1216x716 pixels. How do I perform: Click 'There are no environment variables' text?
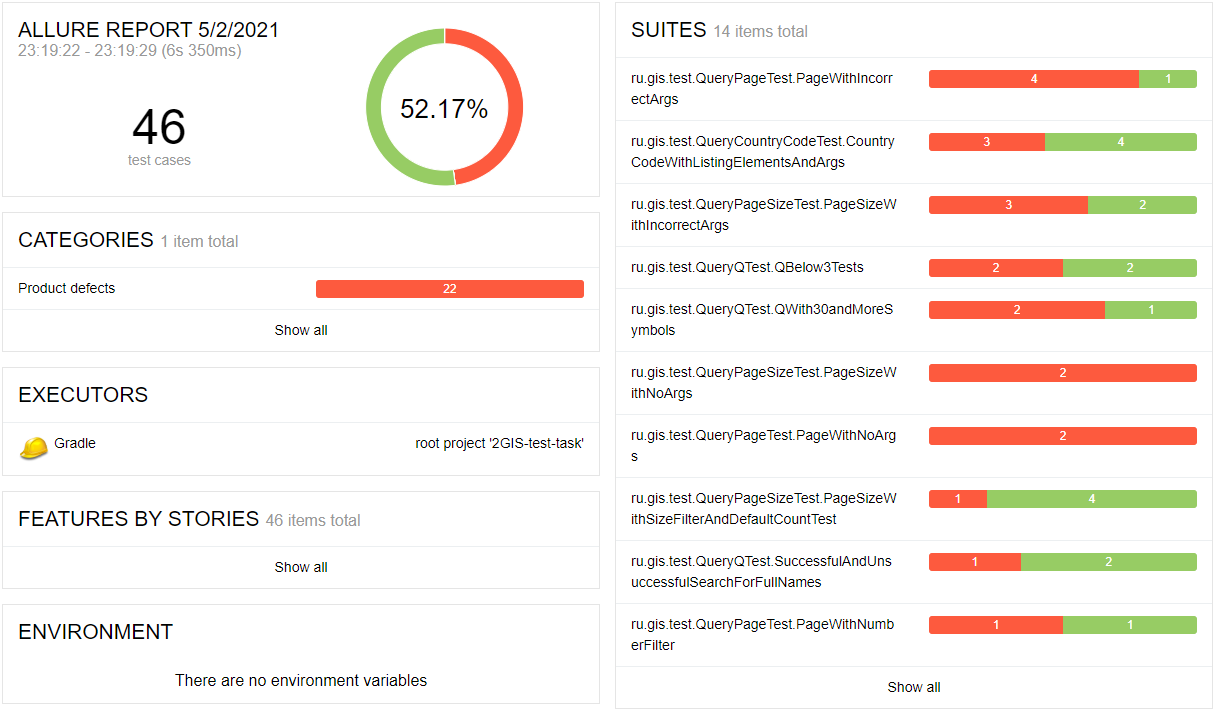[x=301, y=680]
